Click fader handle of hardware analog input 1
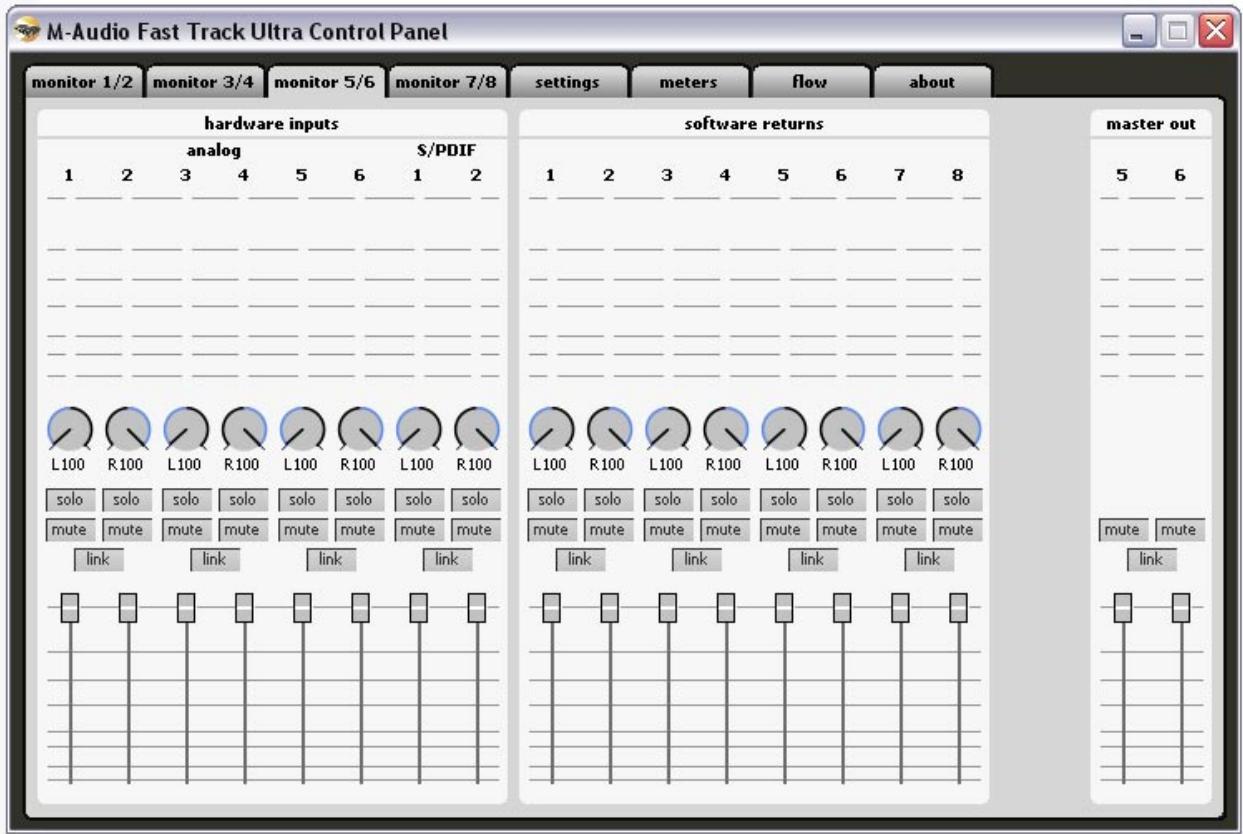The height and width of the screenshot is (834, 1243). coord(70,607)
